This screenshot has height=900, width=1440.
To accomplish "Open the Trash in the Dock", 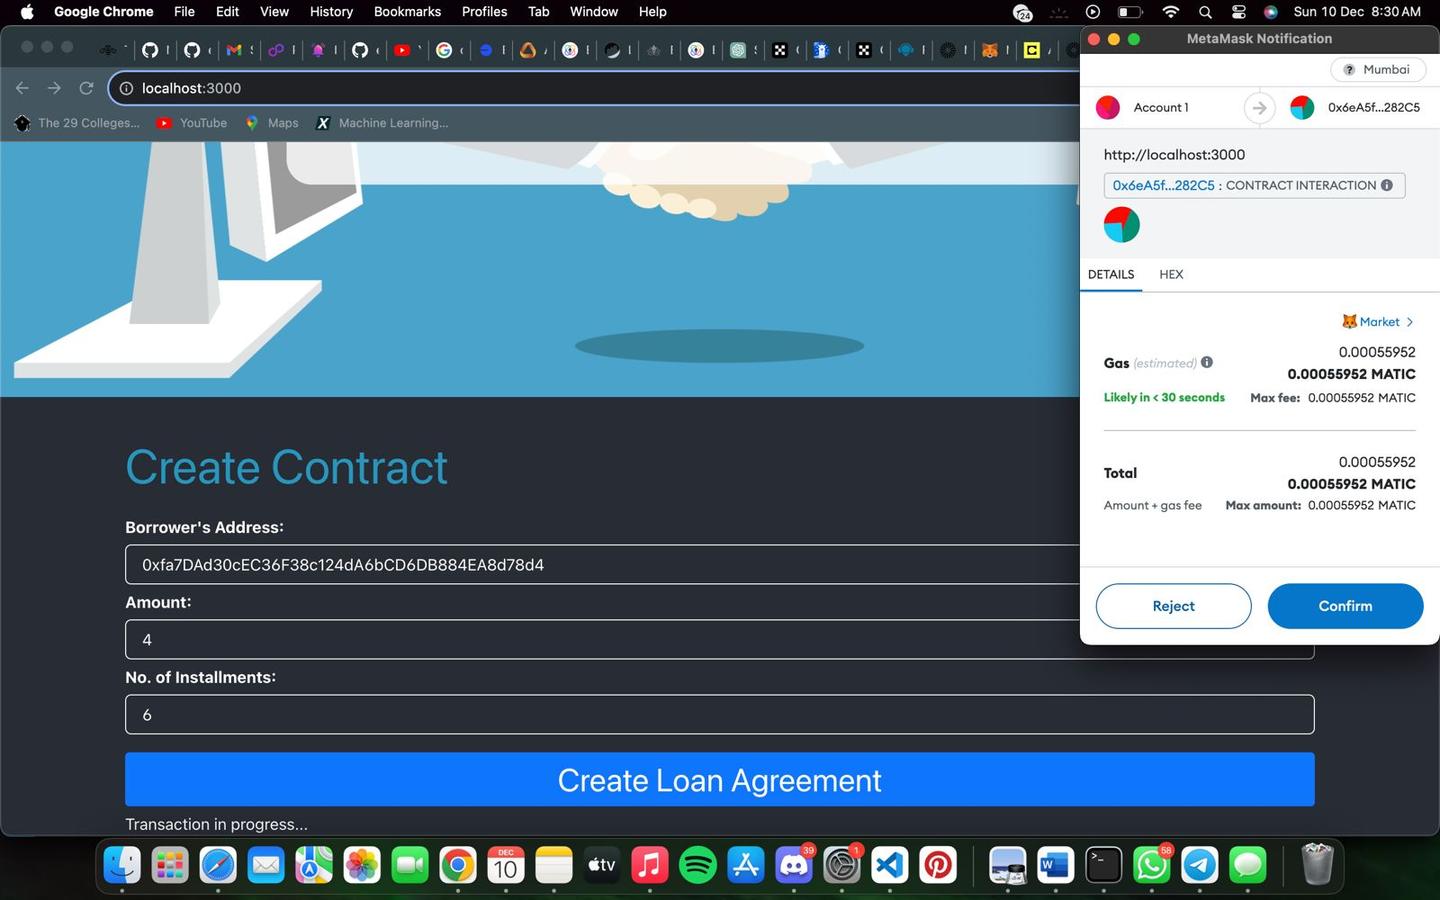I will [x=1317, y=865].
